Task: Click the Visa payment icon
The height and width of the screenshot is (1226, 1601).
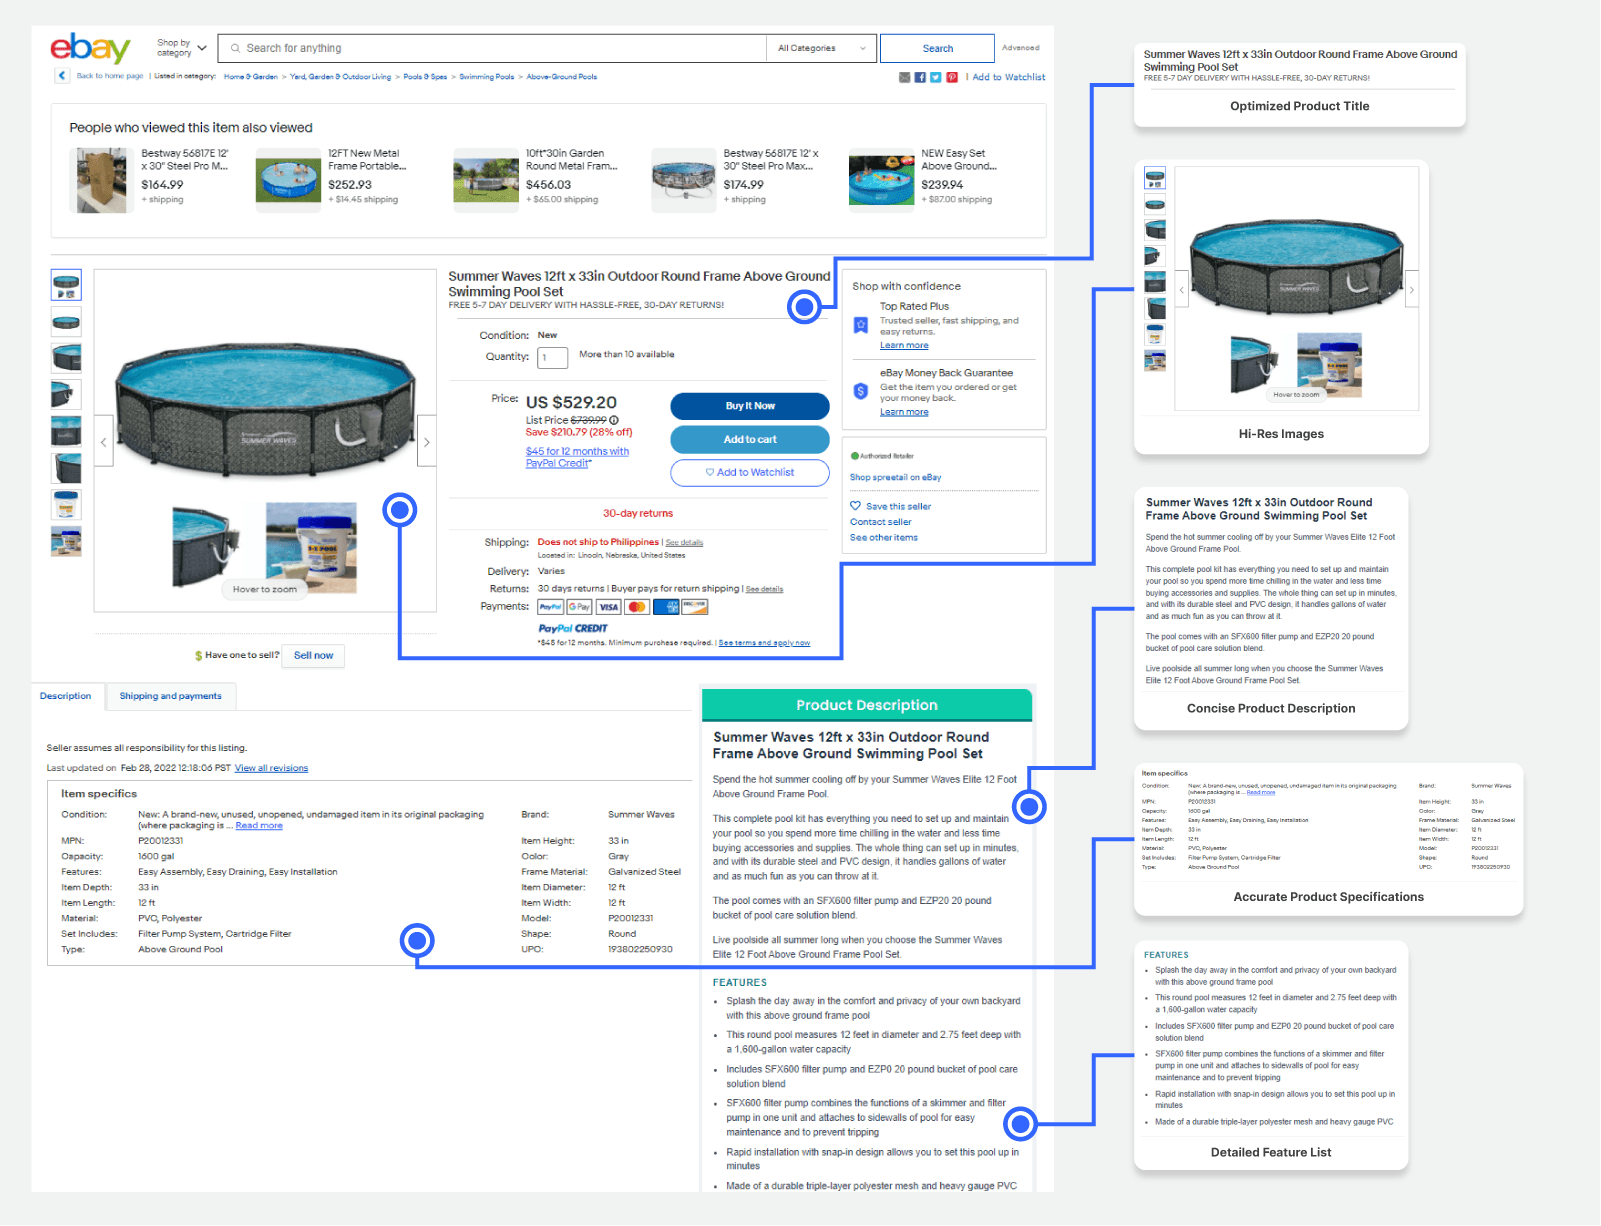Action: coord(608,607)
